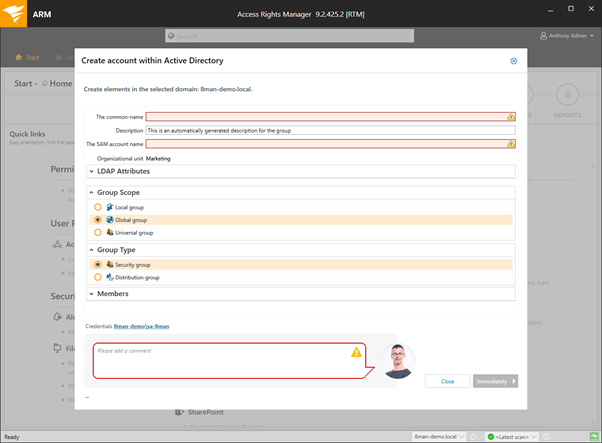602x443 pixels.
Task: Select the Universal group radio button
Action: [98, 233]
